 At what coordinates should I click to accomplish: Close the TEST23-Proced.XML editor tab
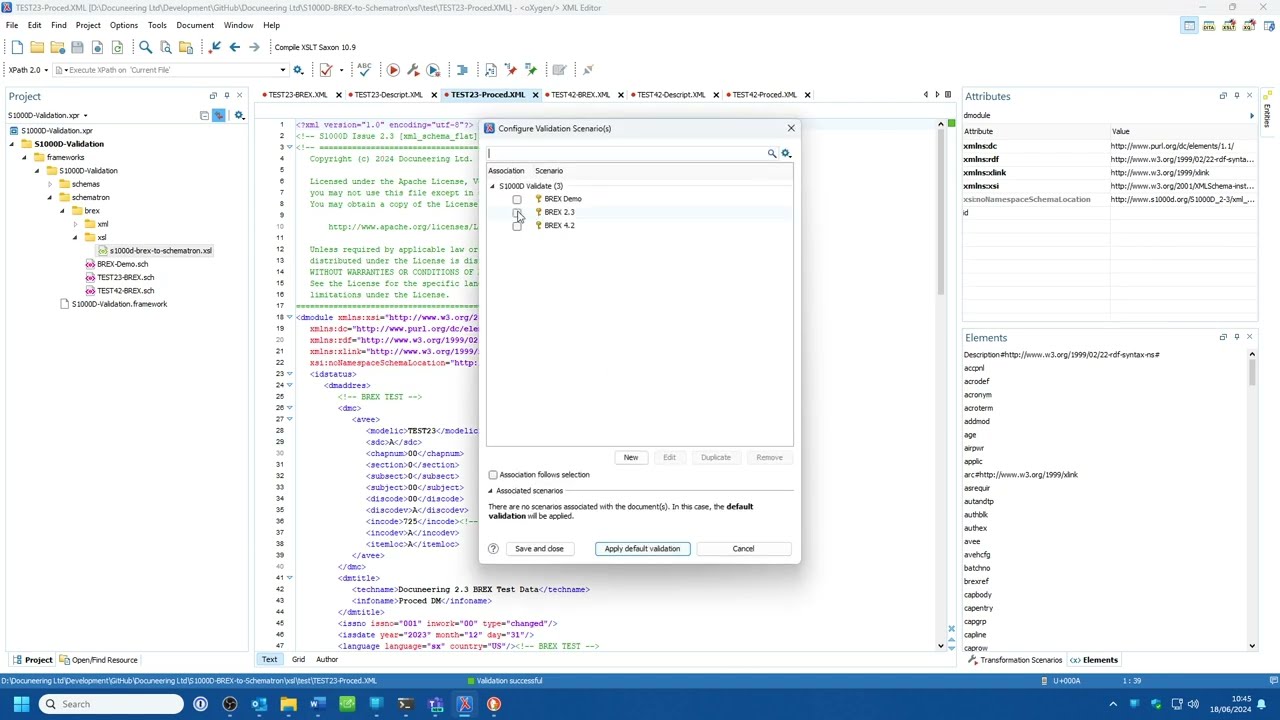535,95
